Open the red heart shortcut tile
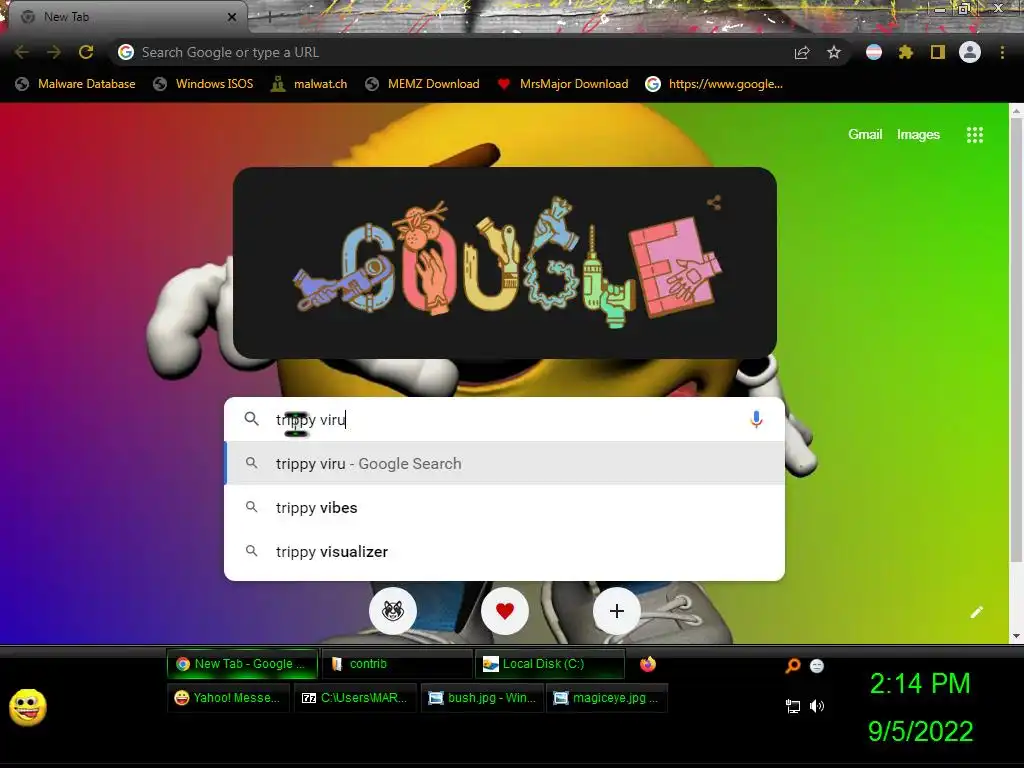Image resolution: width=1024 pixels, height=768 pixels. 505,611
